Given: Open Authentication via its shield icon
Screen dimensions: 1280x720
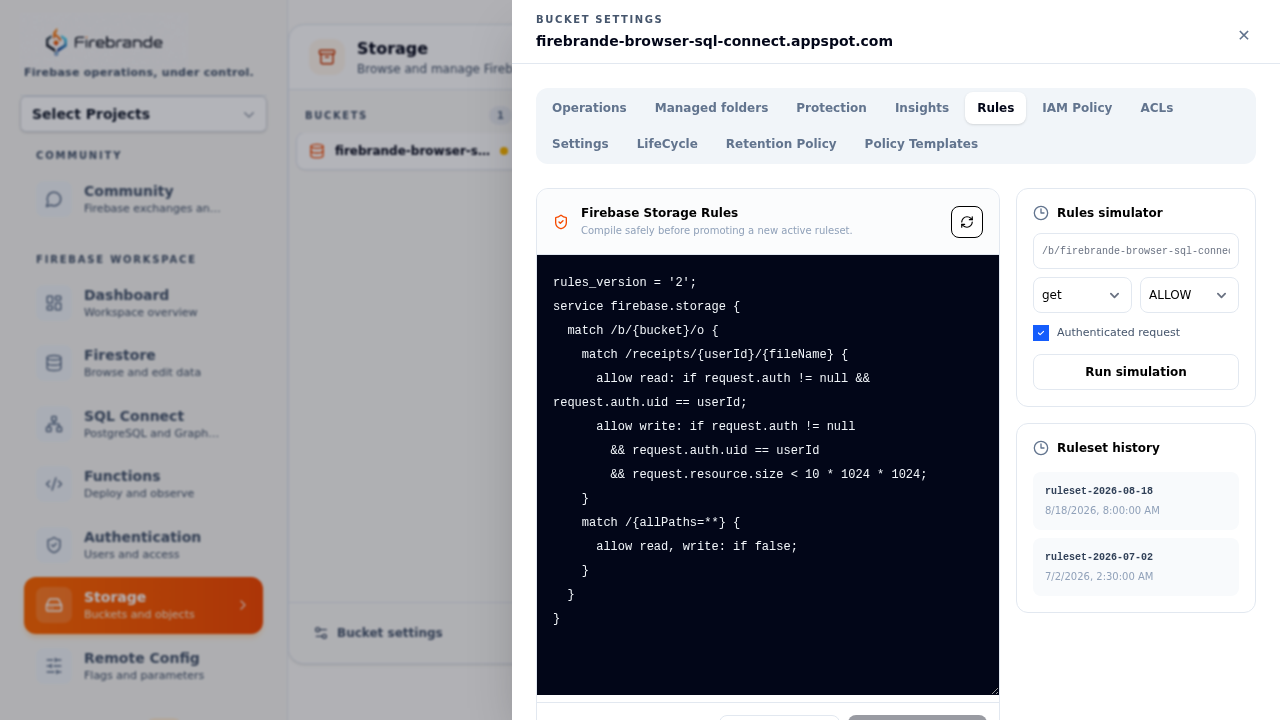Looking at the screenshot, I should (x=54, y=545).
